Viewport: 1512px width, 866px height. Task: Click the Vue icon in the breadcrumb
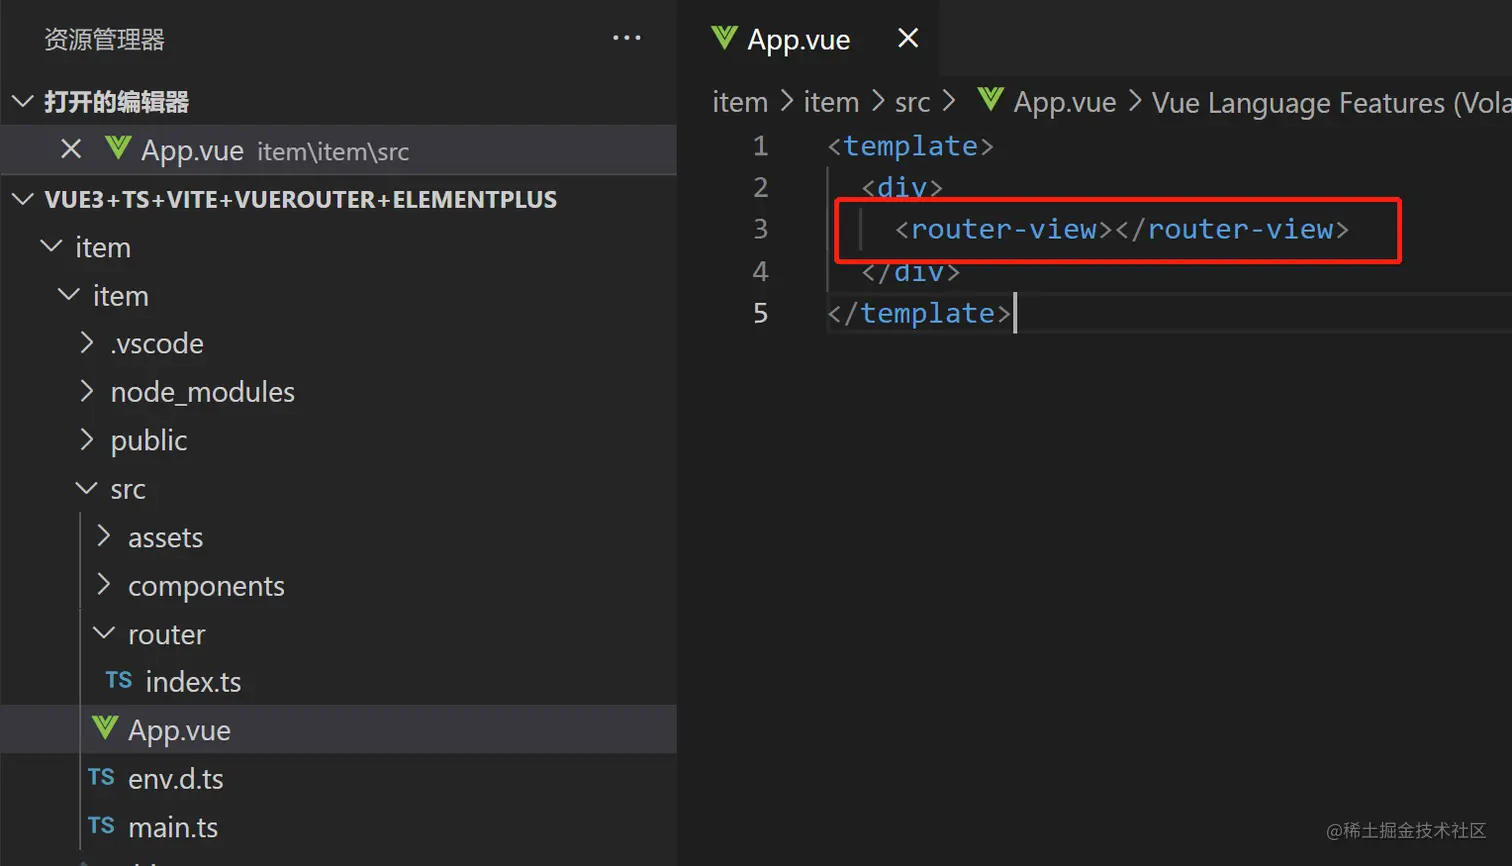pos(990,100)
